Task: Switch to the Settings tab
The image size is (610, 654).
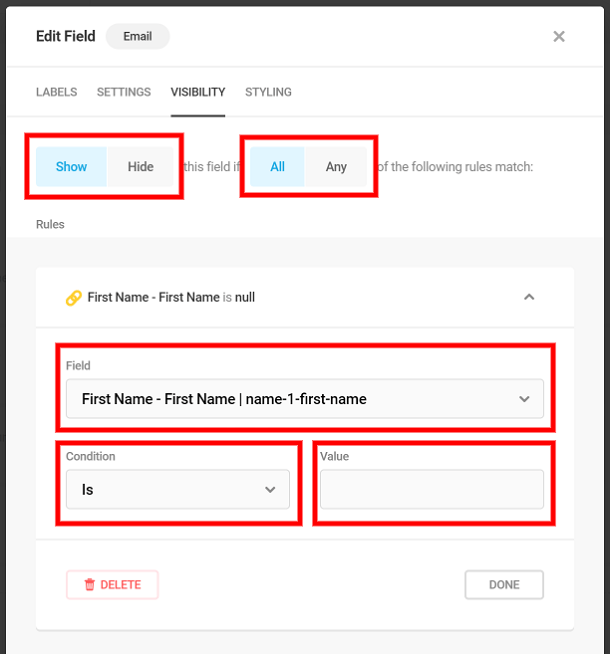Action: [x=124, y=92]
